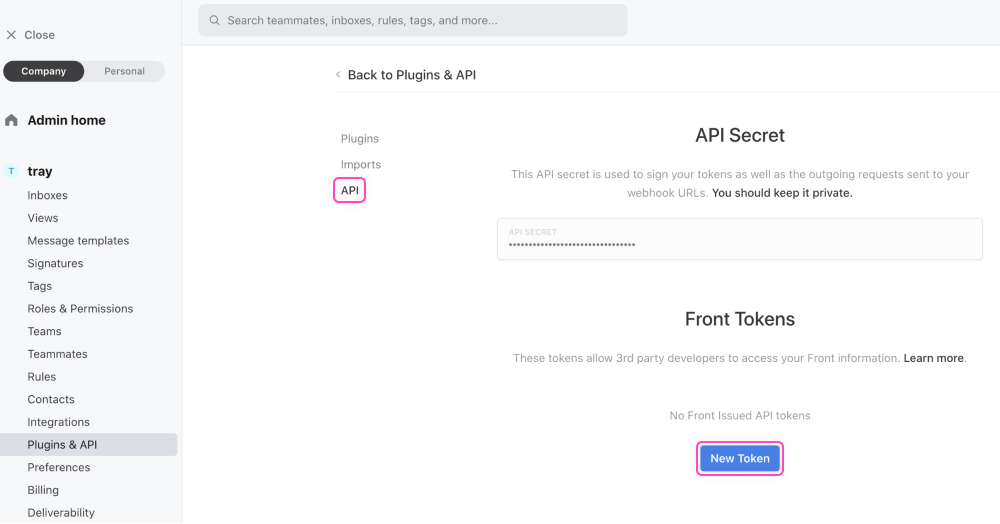Select the API tab
Image resolution: width=1000 pixels, height=524 pixels.
[349, 190]
